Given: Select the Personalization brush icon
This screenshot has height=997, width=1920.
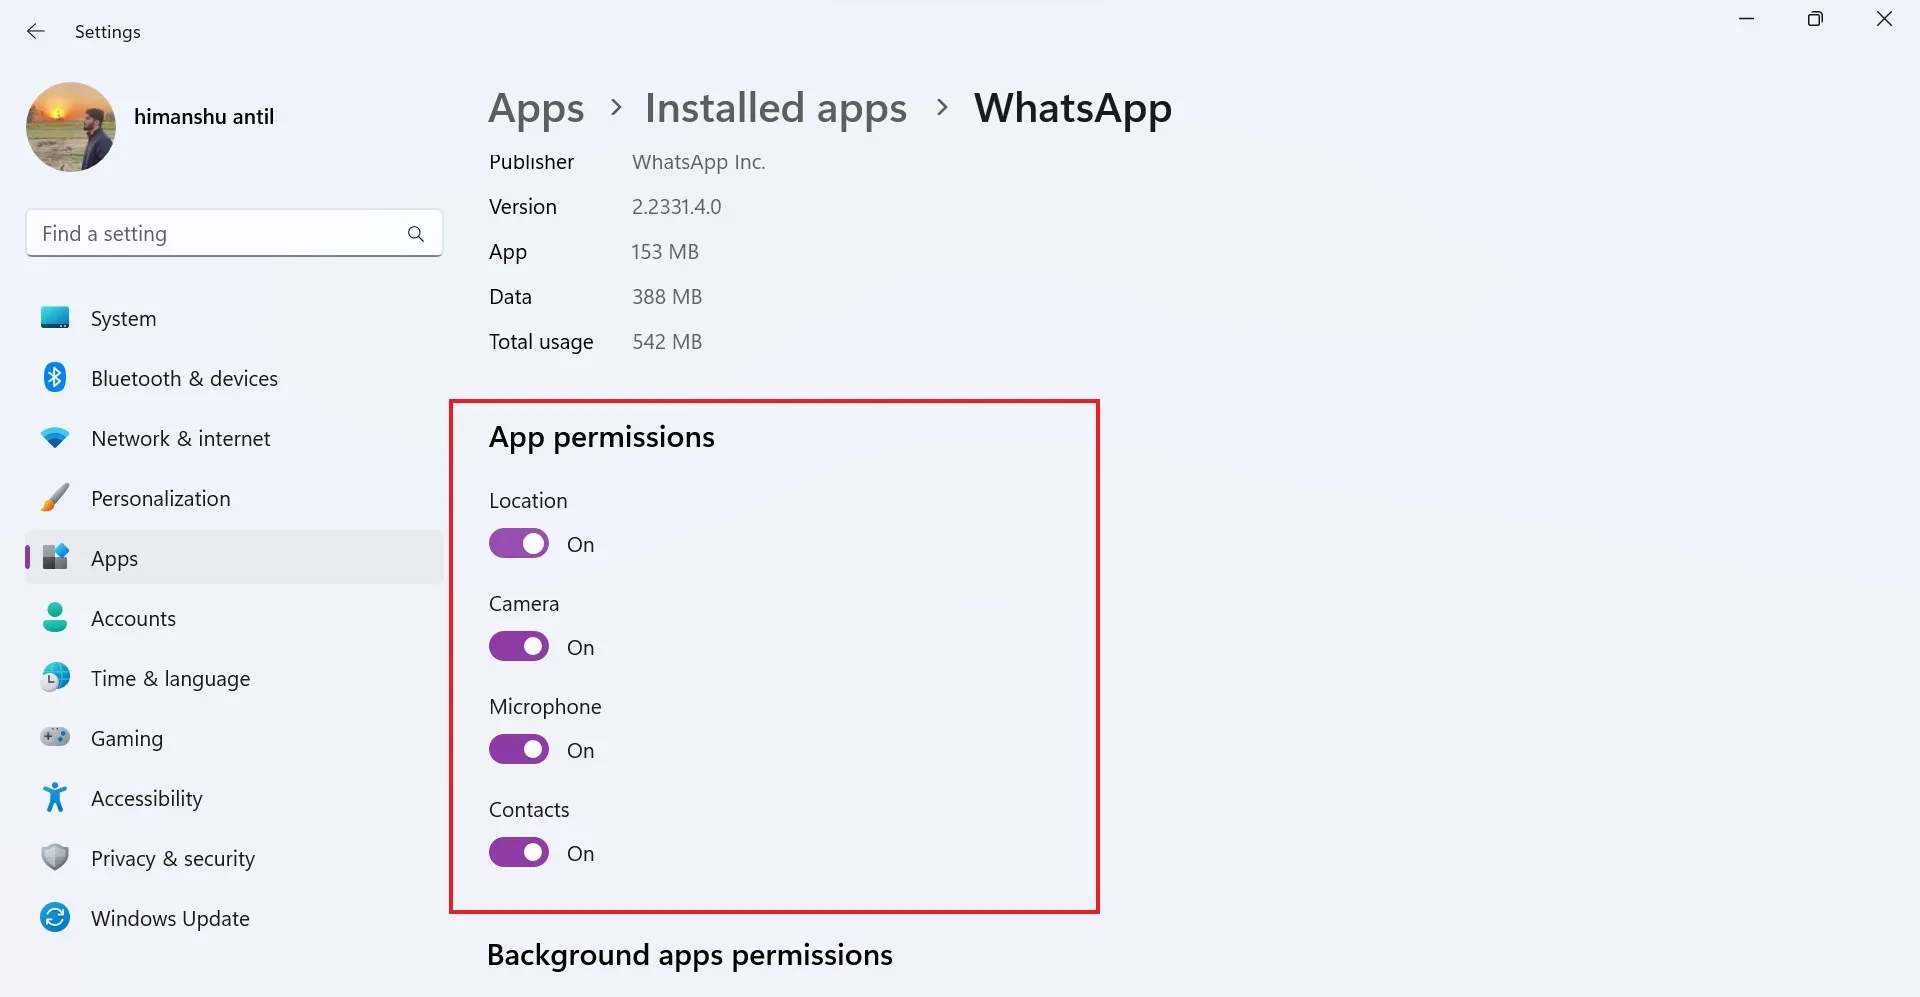Looking at the screenshot, I should 53,498.
